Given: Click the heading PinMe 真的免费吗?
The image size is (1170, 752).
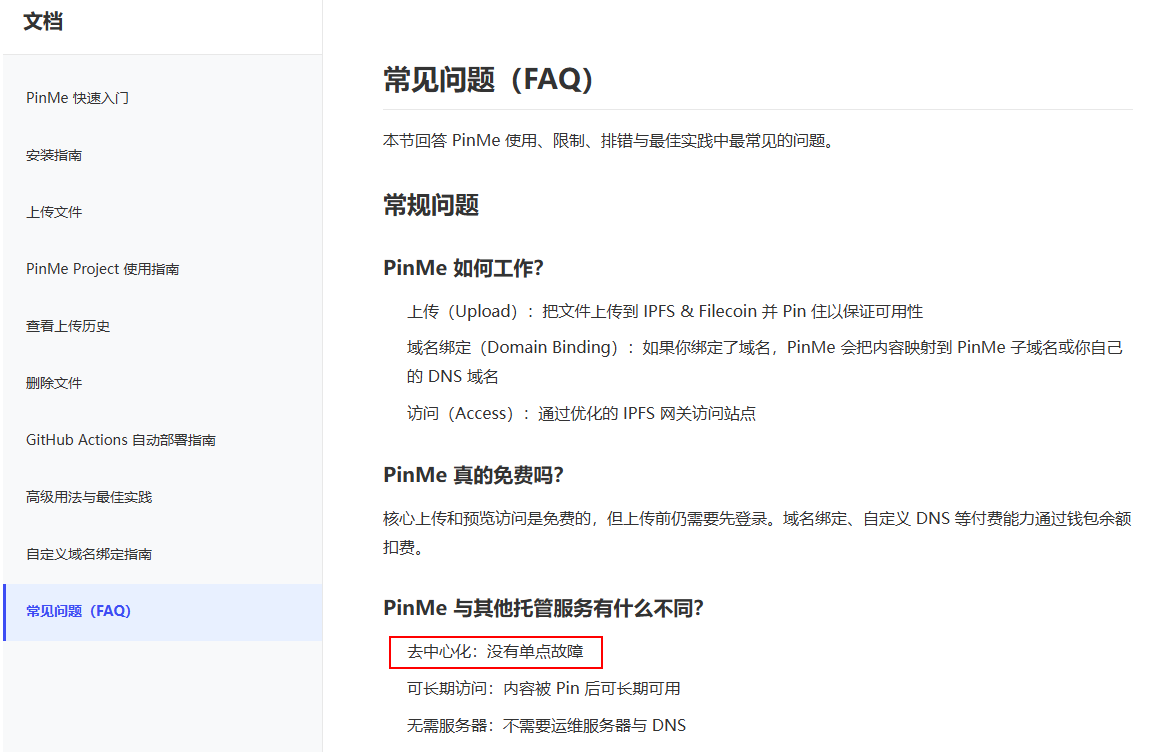Looking at the screenshot, I should (x=473, y=475).
